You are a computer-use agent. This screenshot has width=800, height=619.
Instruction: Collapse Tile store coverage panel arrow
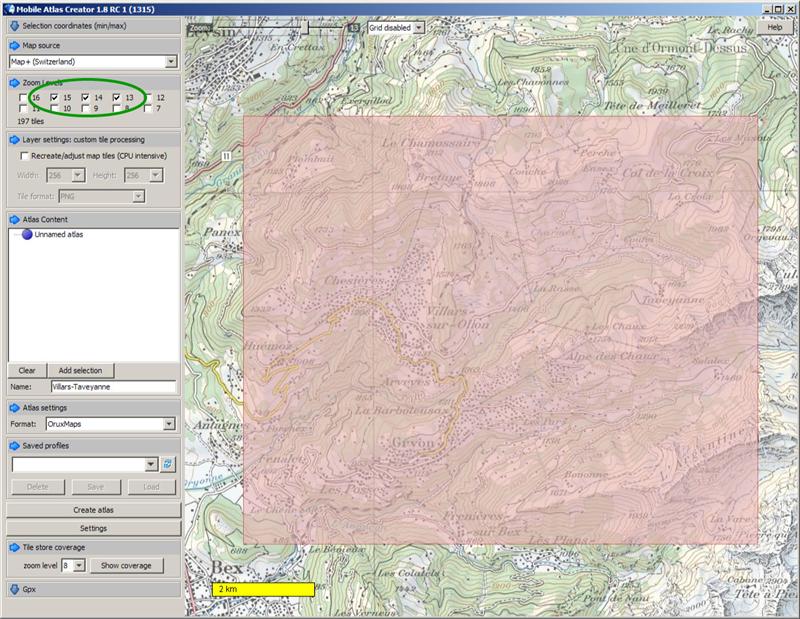[x=14, y=548]
